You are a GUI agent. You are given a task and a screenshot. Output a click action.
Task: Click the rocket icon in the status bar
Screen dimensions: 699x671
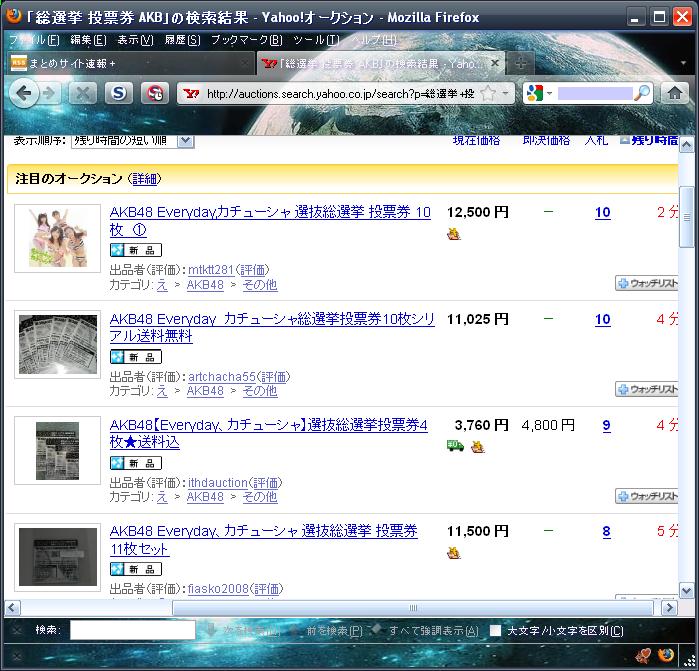pyautogui.click(x=642, y=655)
